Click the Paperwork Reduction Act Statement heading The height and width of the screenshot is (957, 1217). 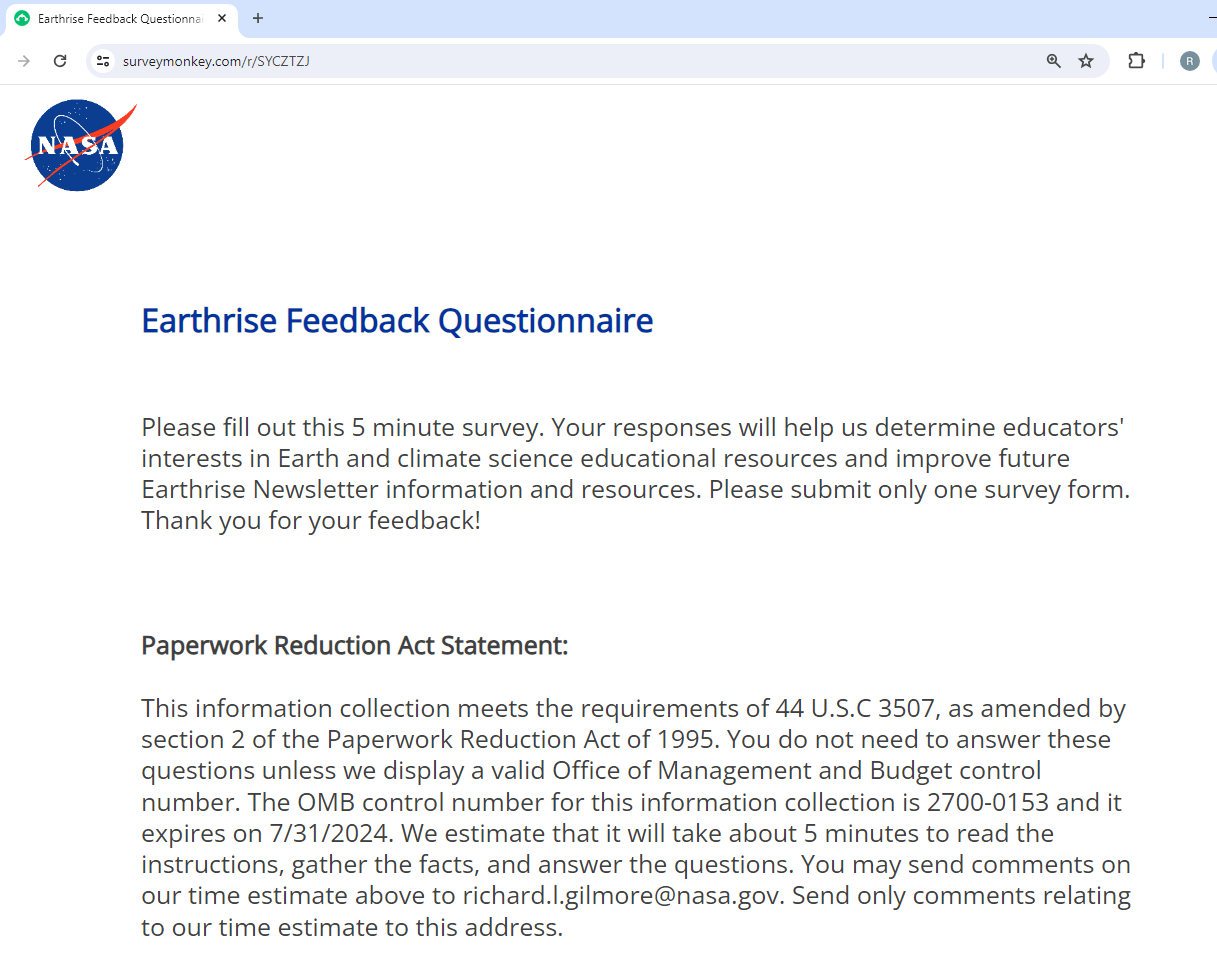coord(354,645)
